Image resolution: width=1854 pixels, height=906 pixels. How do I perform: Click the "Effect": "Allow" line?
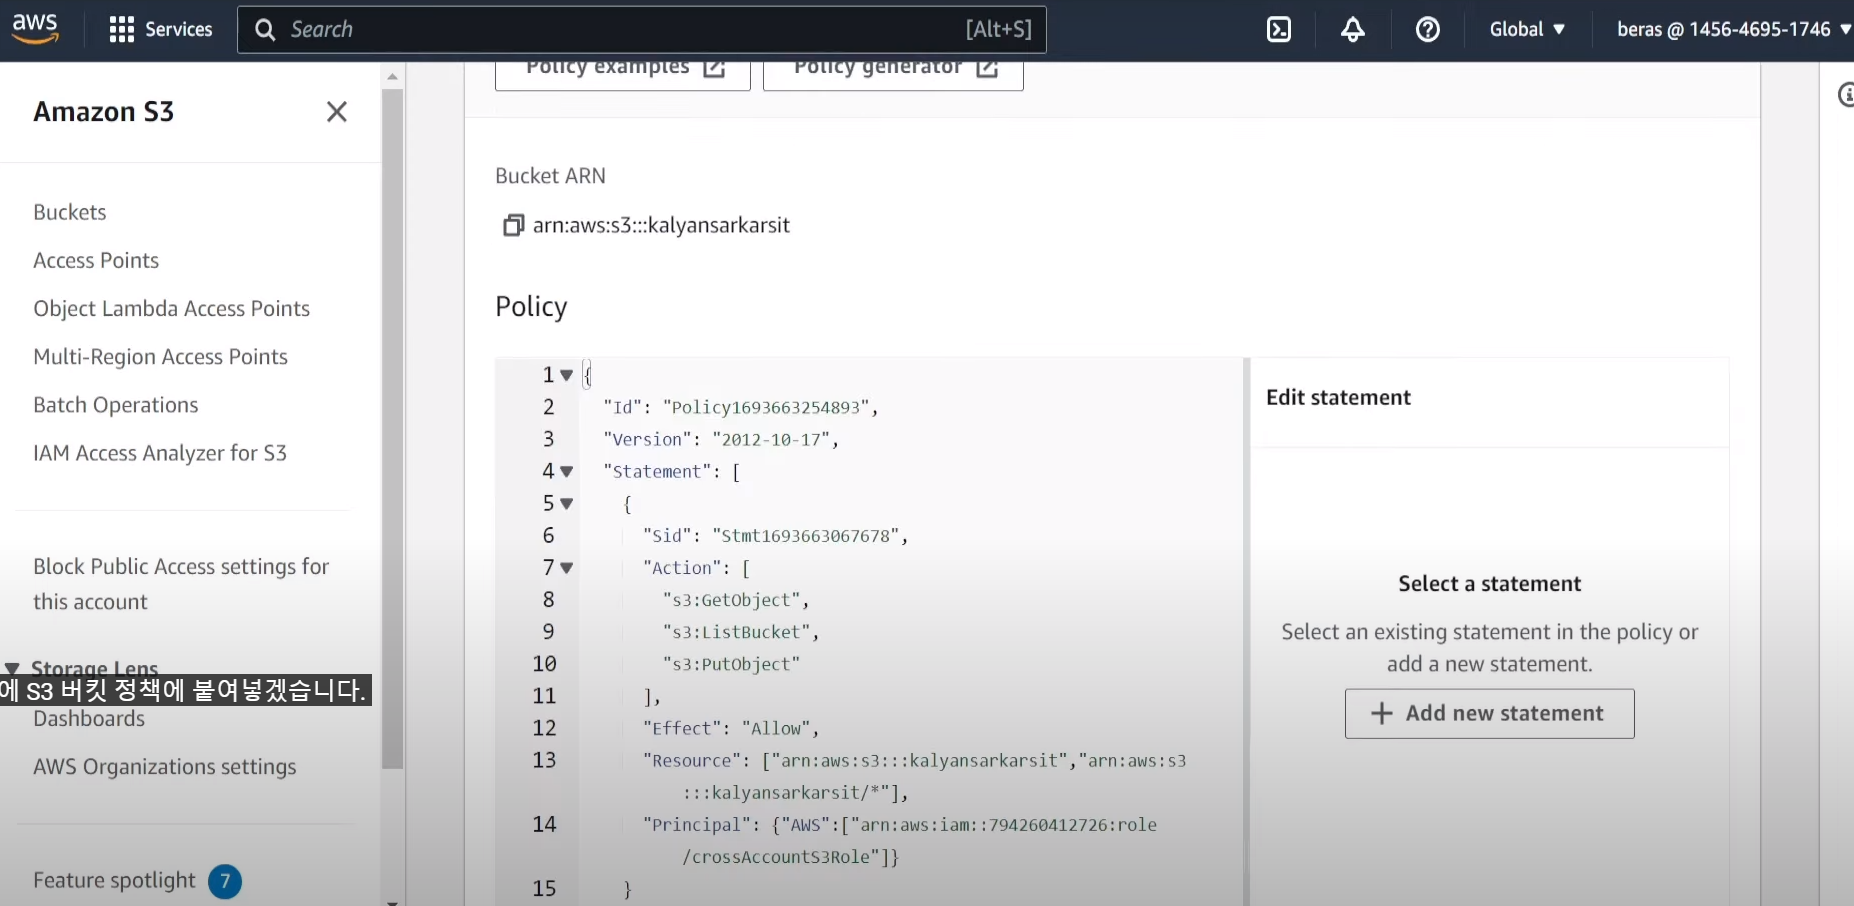click(x=731, y=728)
